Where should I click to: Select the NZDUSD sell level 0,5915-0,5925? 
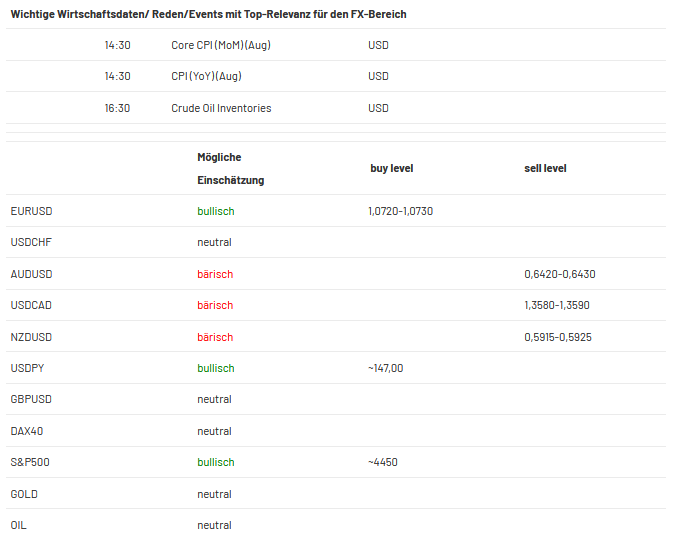coord(558,337)
